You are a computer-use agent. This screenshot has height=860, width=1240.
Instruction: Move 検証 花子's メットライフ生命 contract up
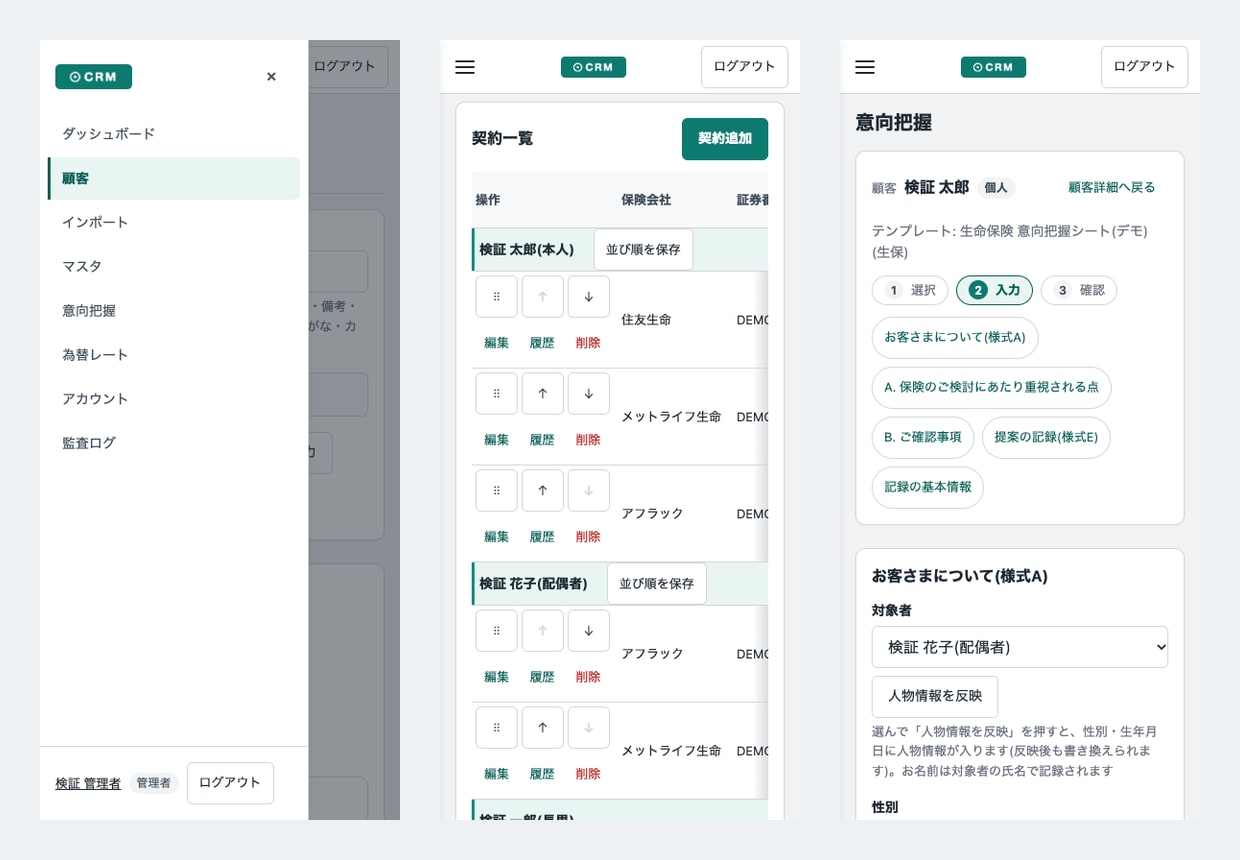click(x=543, y=728)
